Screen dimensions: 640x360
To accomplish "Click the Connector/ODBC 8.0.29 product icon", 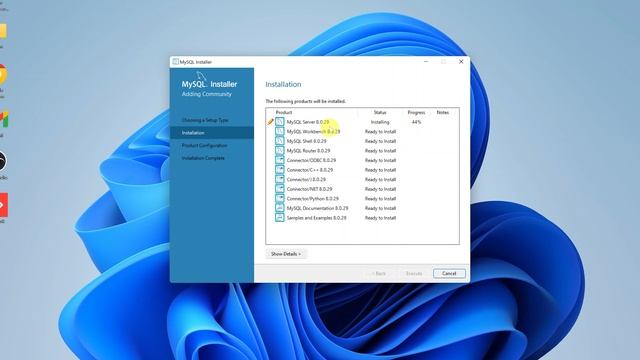I will click(280, 160).
